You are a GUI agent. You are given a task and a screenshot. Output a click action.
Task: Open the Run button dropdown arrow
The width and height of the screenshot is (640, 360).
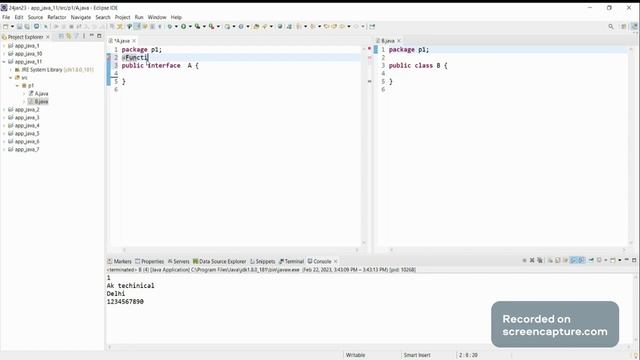point(190,27)
